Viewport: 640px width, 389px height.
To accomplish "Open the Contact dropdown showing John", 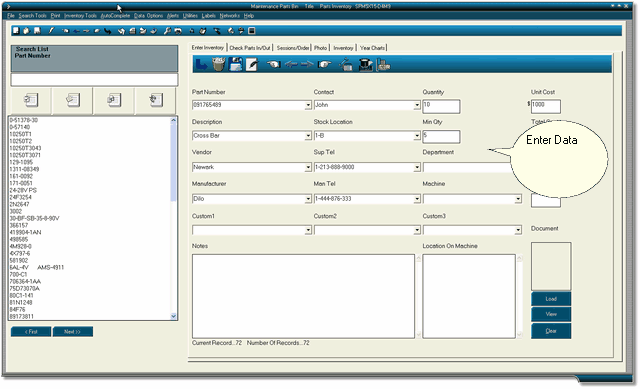I will 417,105.
